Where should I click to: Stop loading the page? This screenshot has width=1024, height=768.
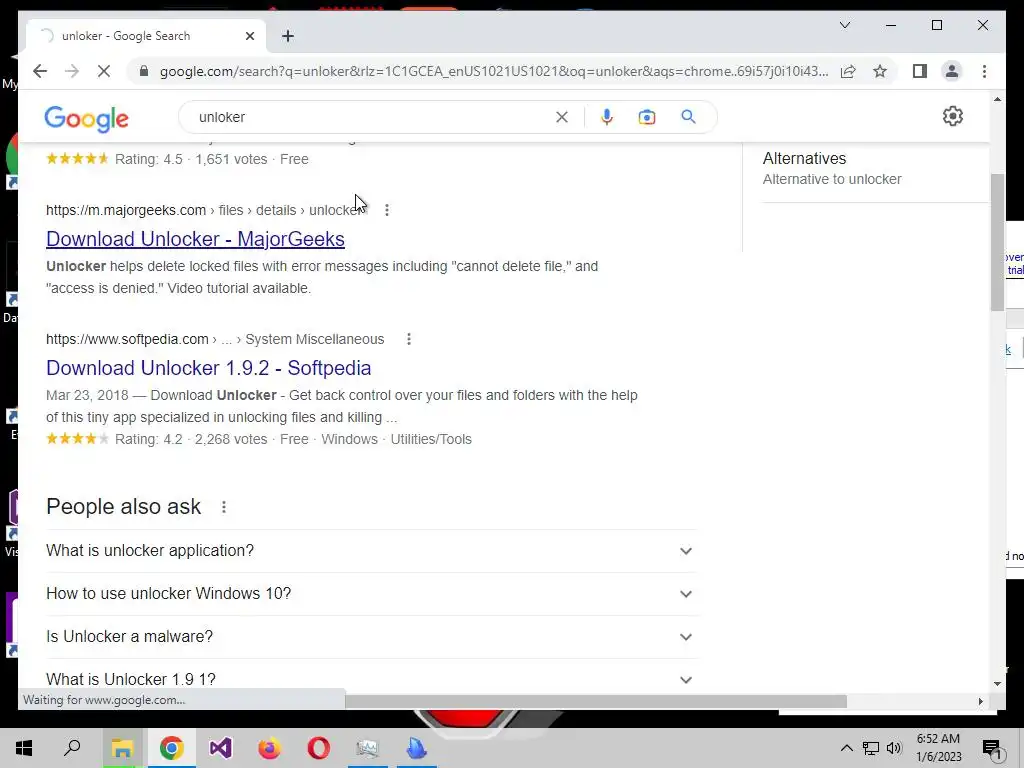coord(104,71)
